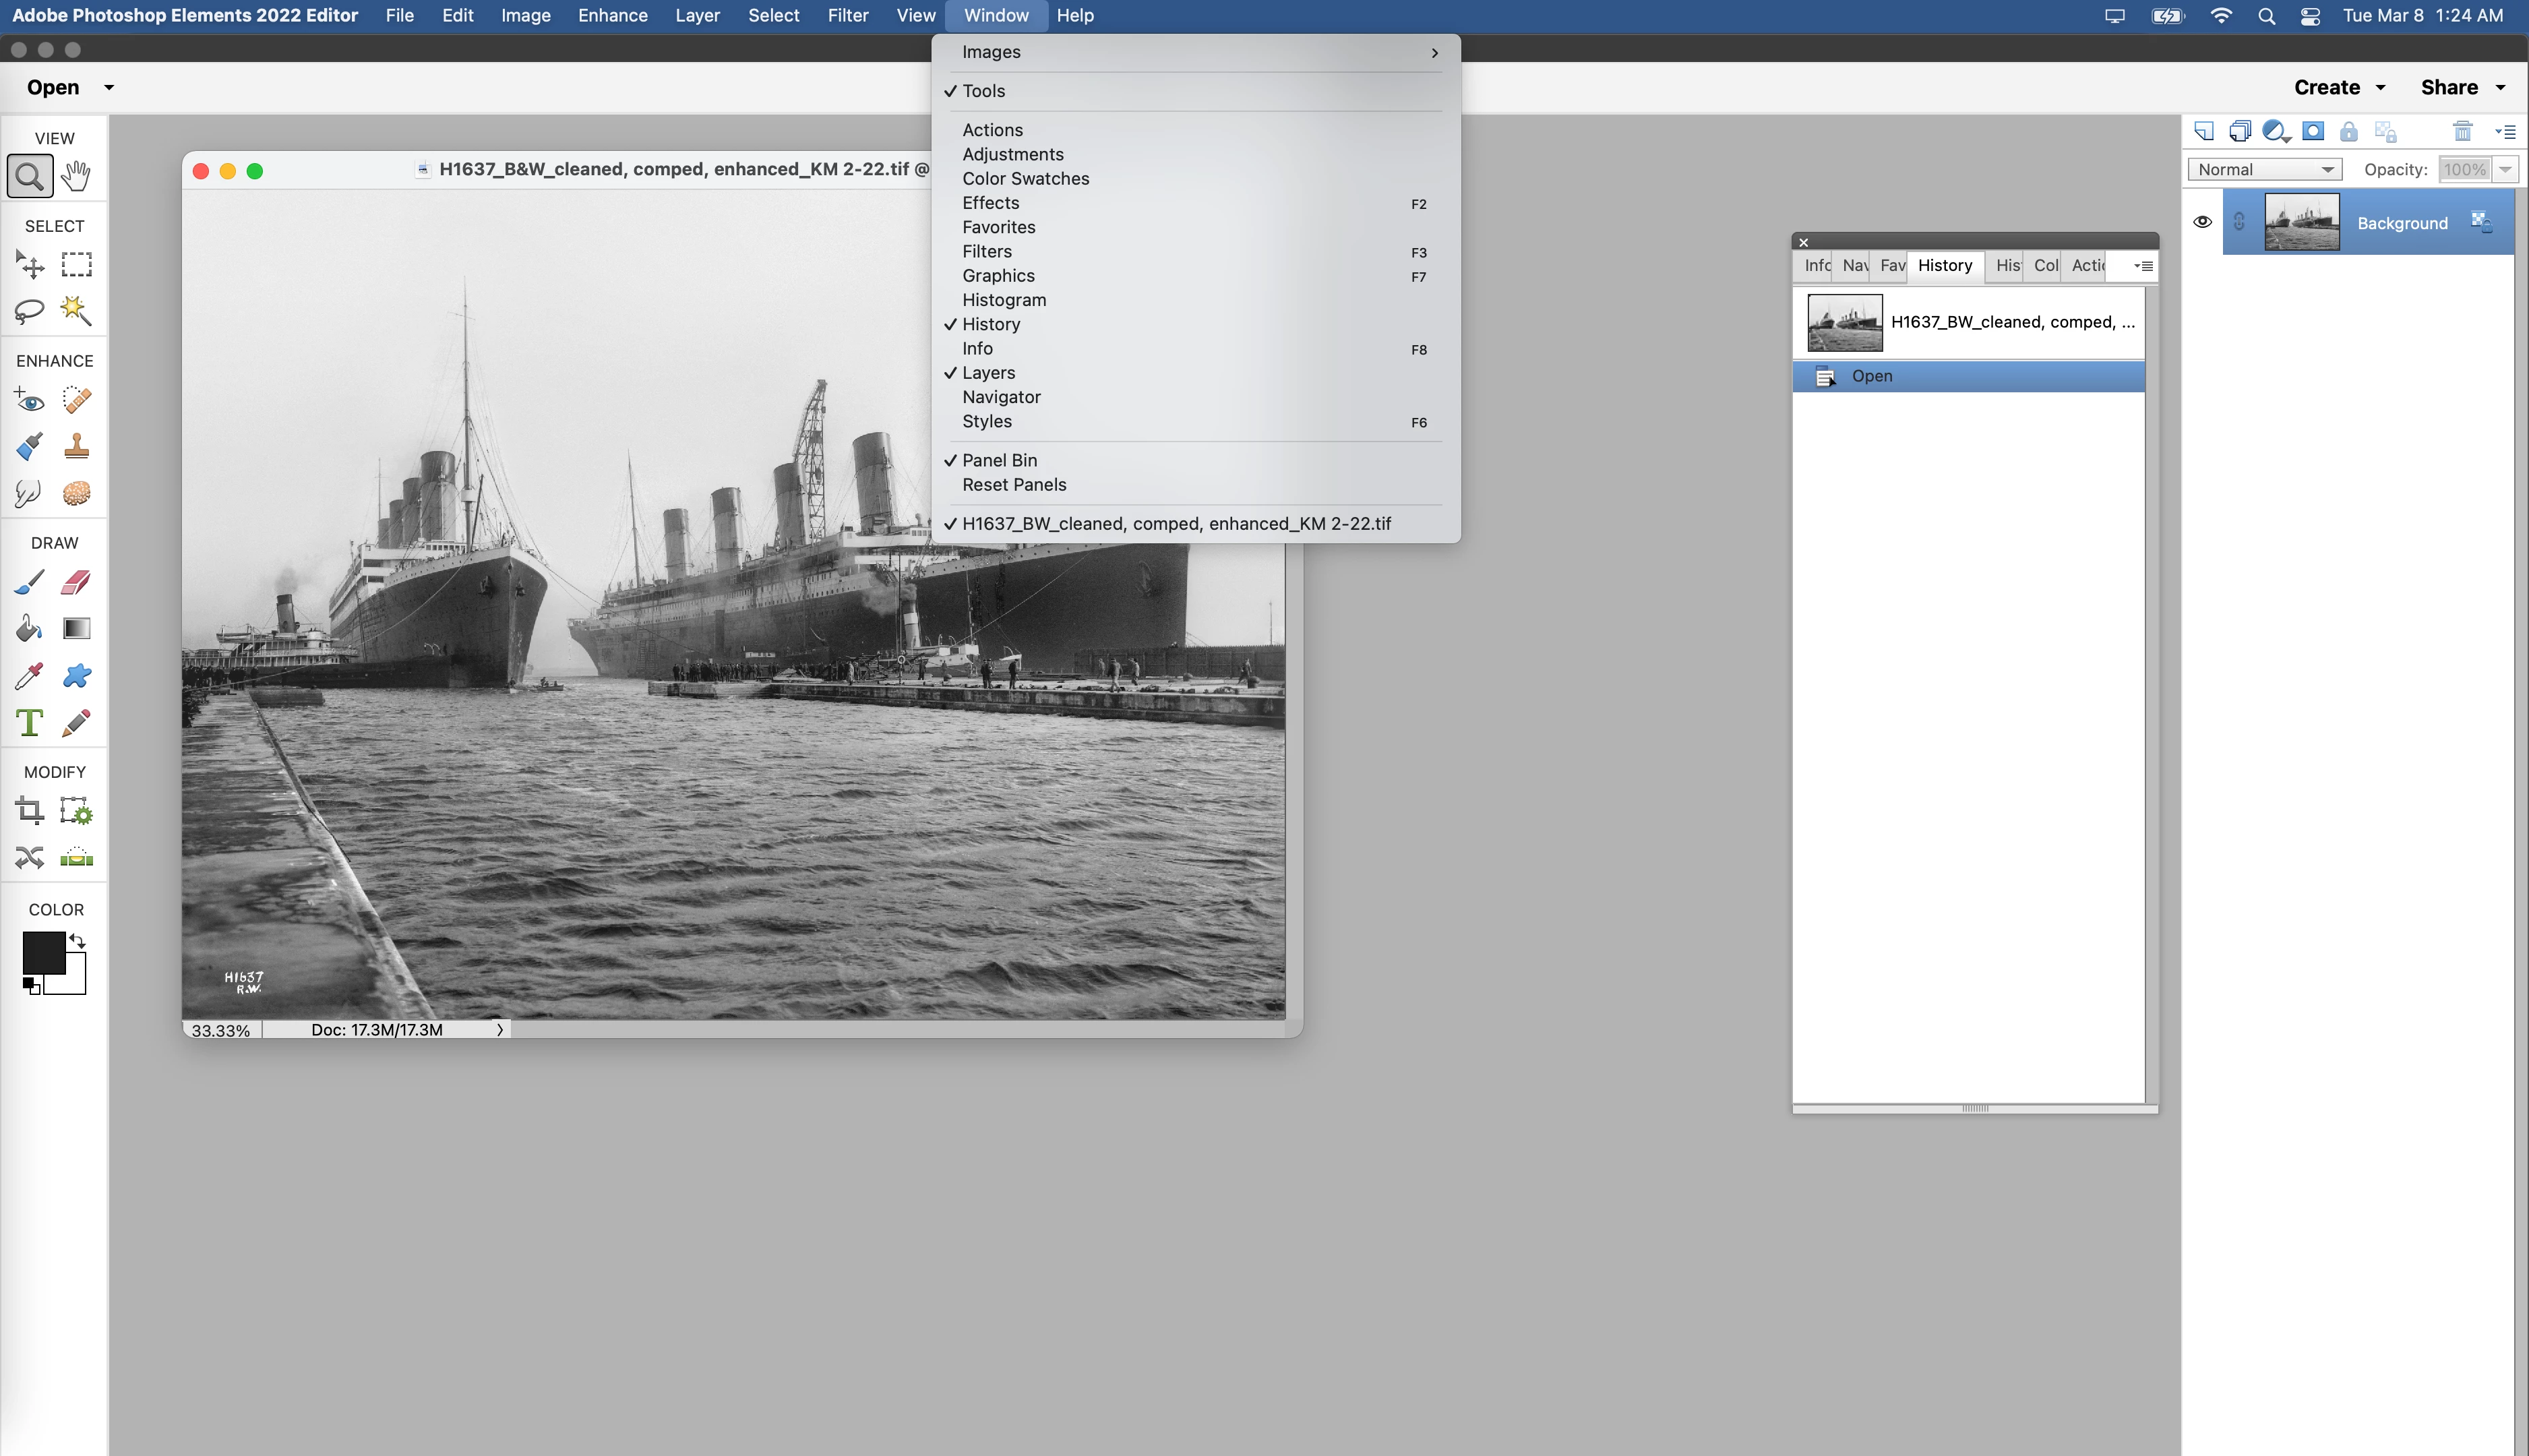This screenshot has width=2529, height=1456.
Task: Click Reset Panels in the menu
Action: (x=1014, y=485)
